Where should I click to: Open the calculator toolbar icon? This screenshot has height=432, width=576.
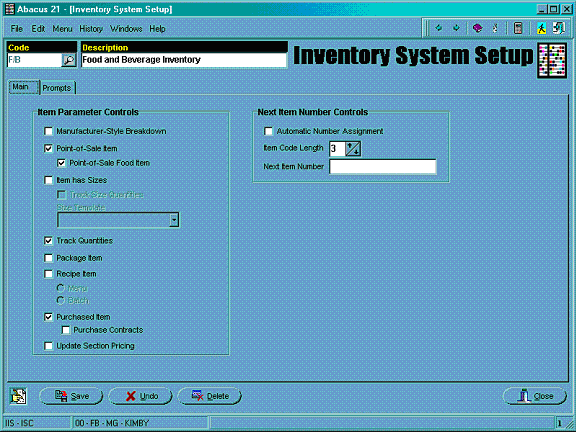pos(518,28)
